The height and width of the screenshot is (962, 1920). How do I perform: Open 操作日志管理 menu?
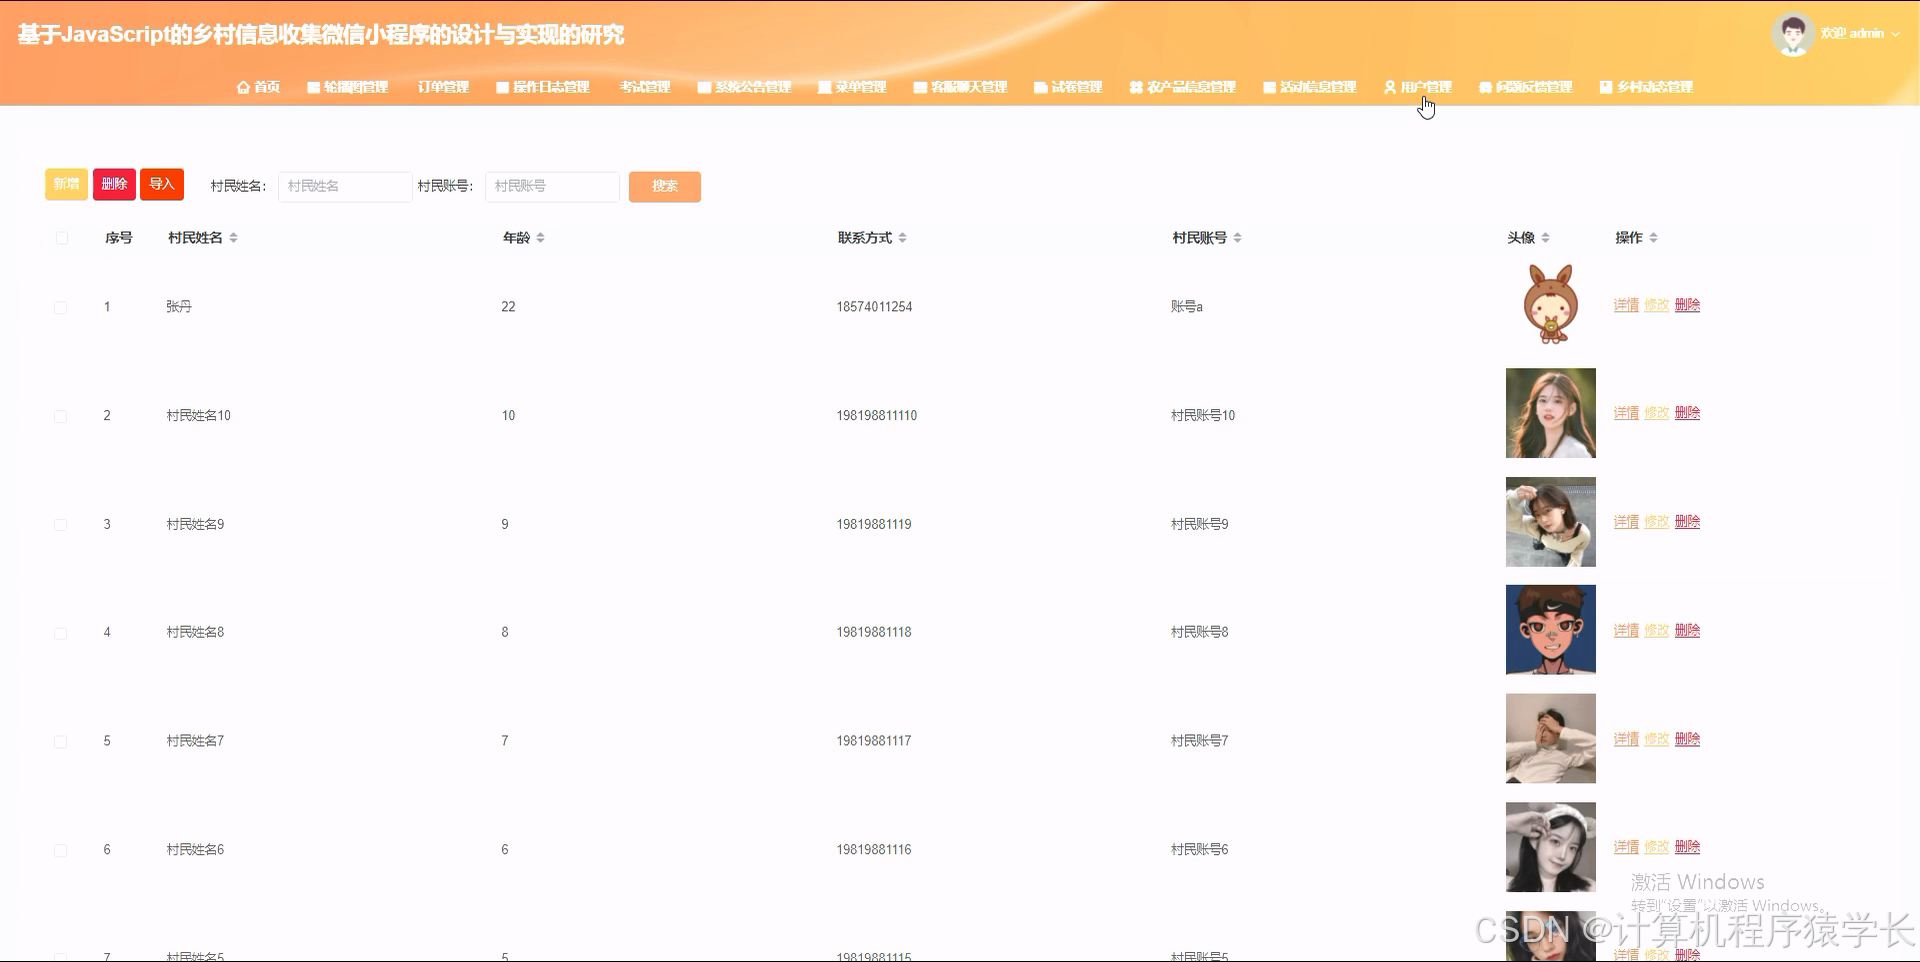[543, 87]
